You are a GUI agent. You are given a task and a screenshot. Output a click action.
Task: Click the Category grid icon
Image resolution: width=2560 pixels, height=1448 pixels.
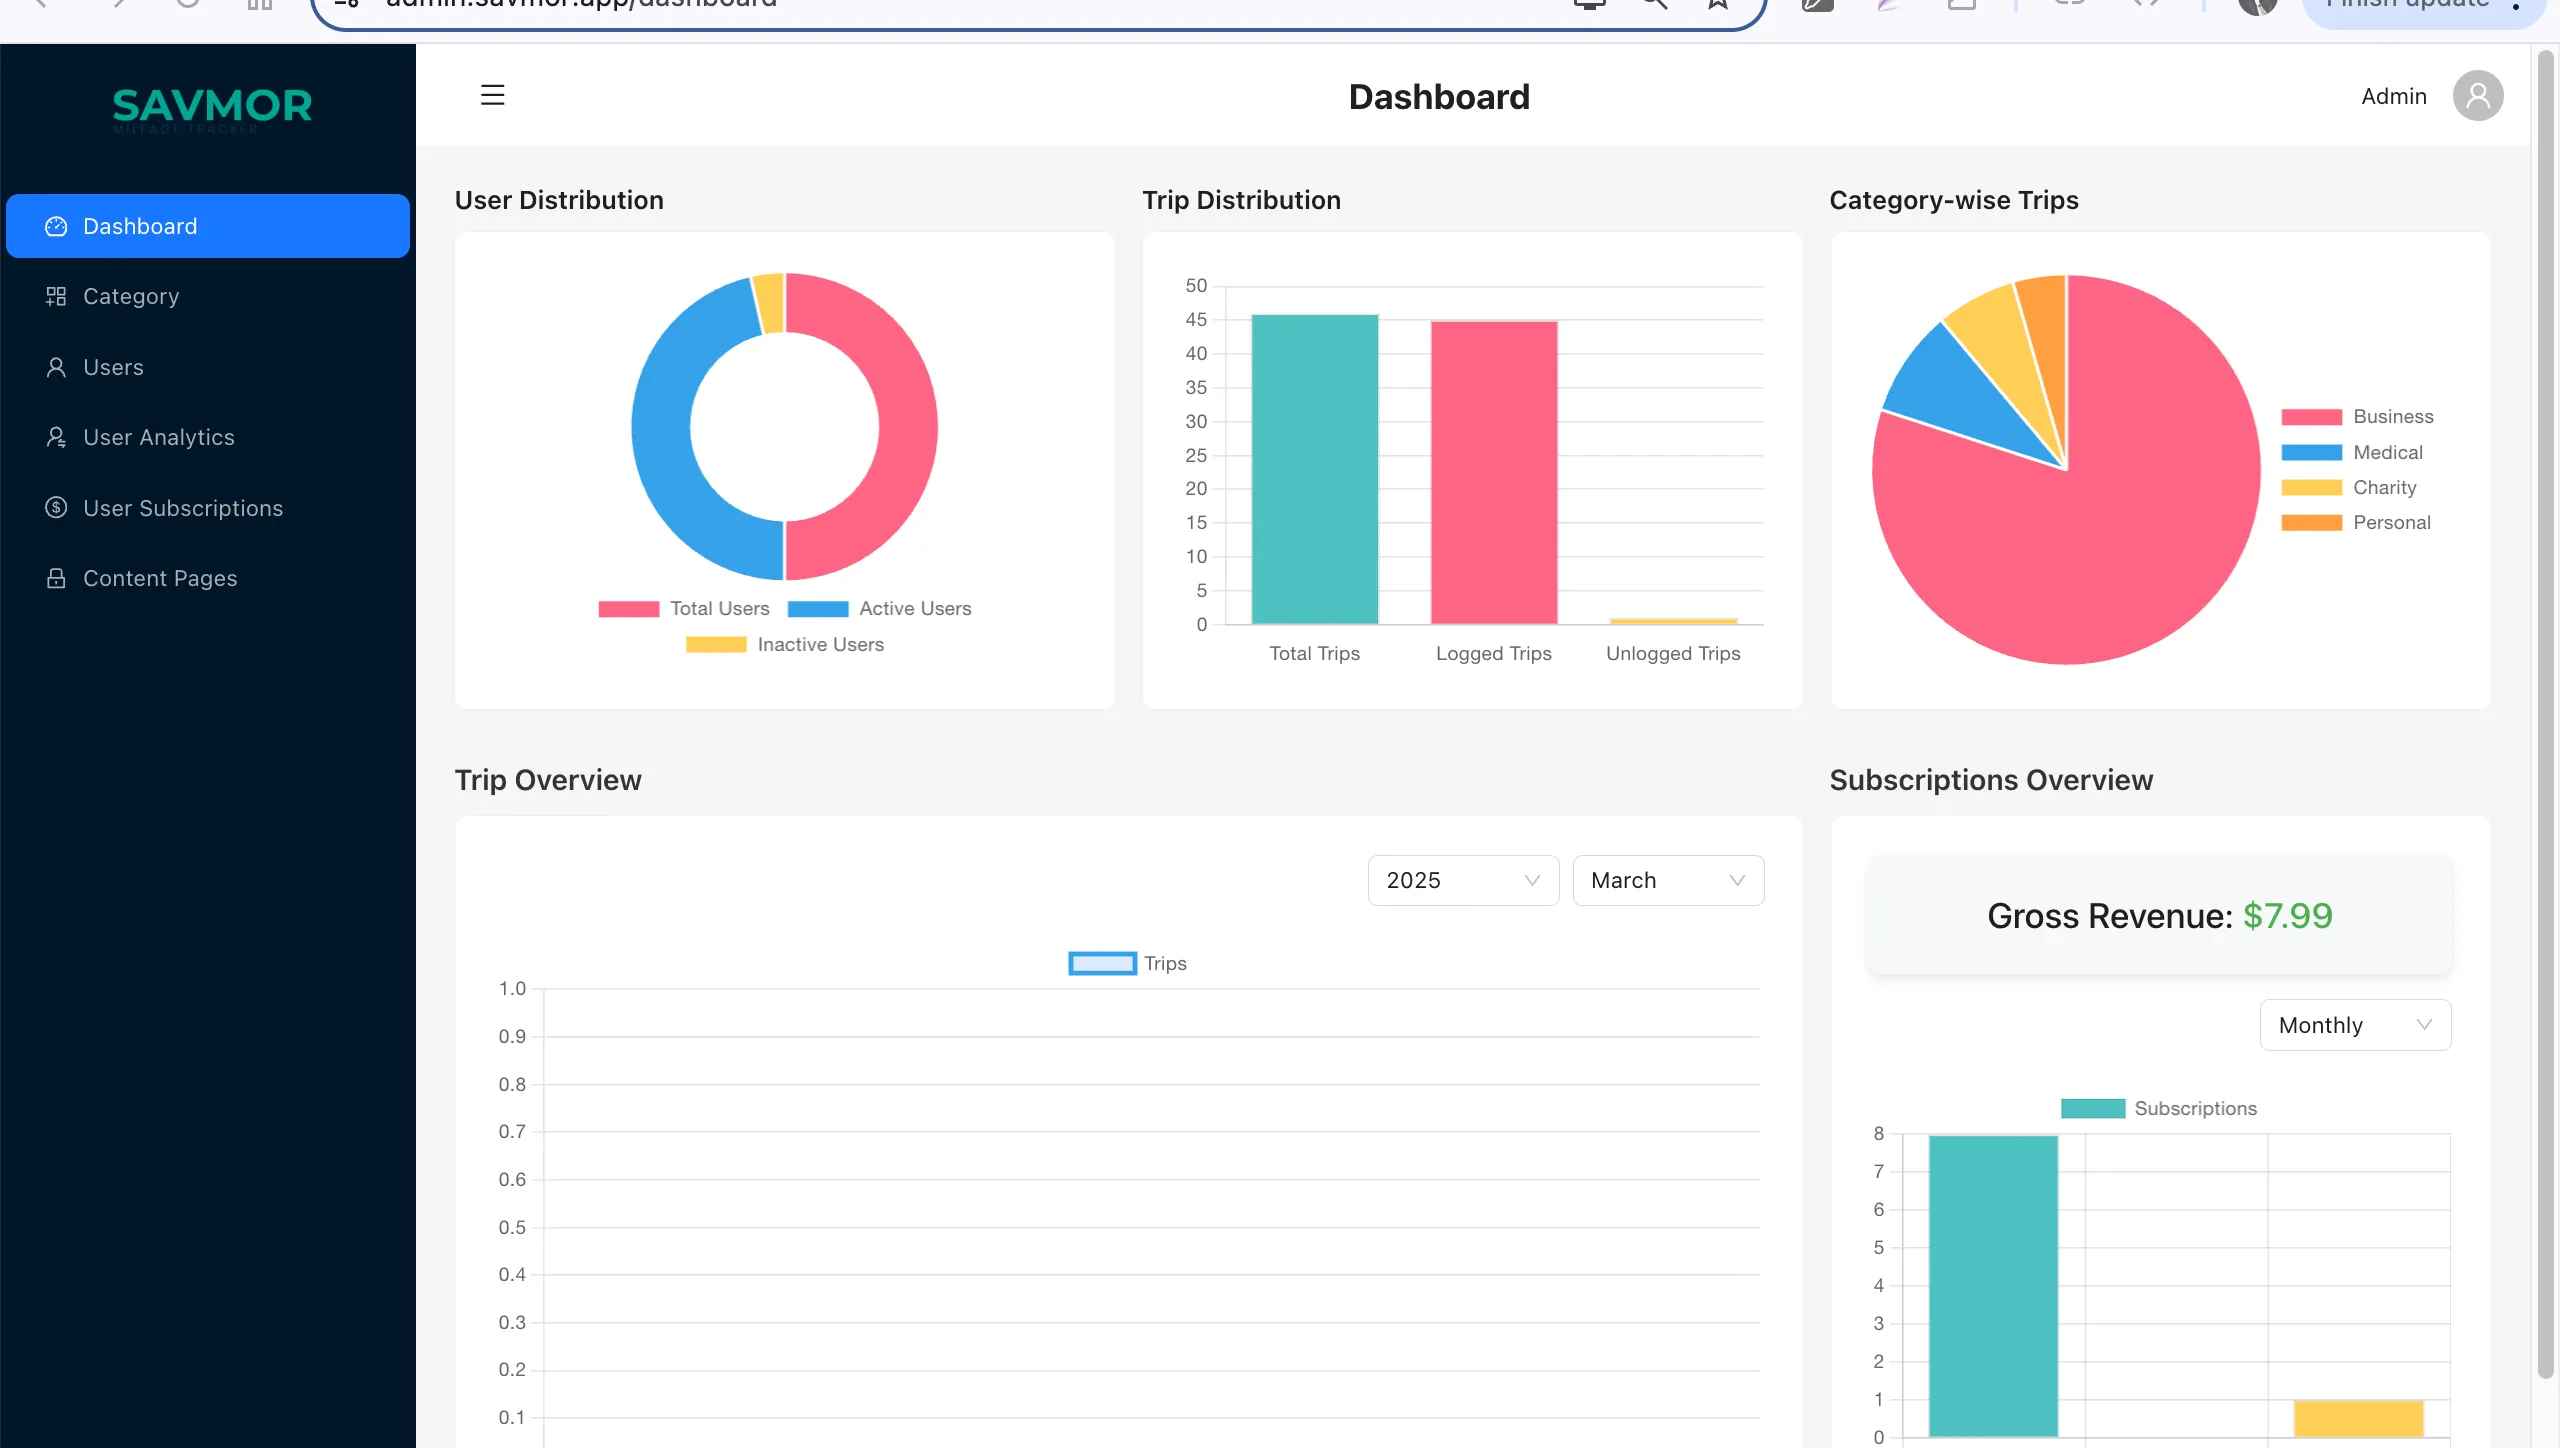point(56,297)
